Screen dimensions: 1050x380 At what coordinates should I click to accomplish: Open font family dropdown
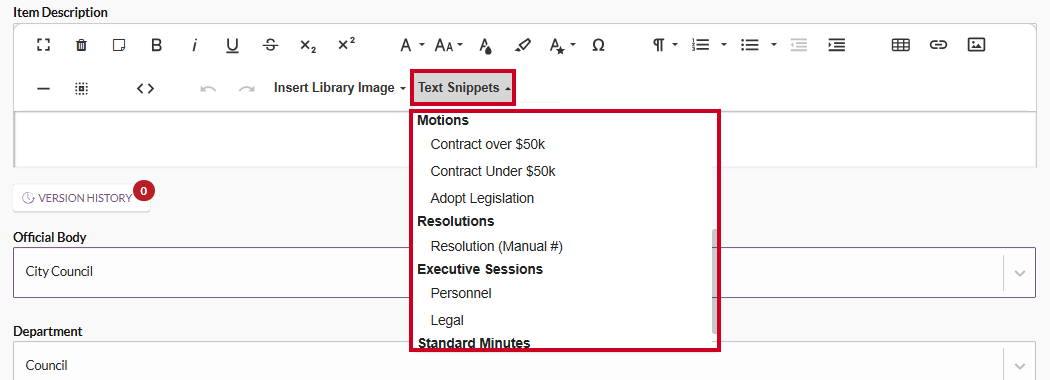point(412,45)
